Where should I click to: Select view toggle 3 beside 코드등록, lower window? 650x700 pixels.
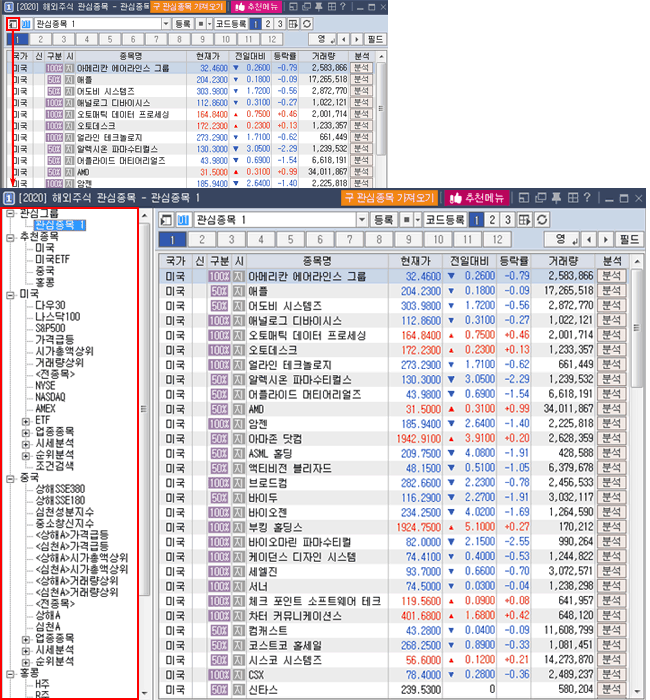click(508, 220)
